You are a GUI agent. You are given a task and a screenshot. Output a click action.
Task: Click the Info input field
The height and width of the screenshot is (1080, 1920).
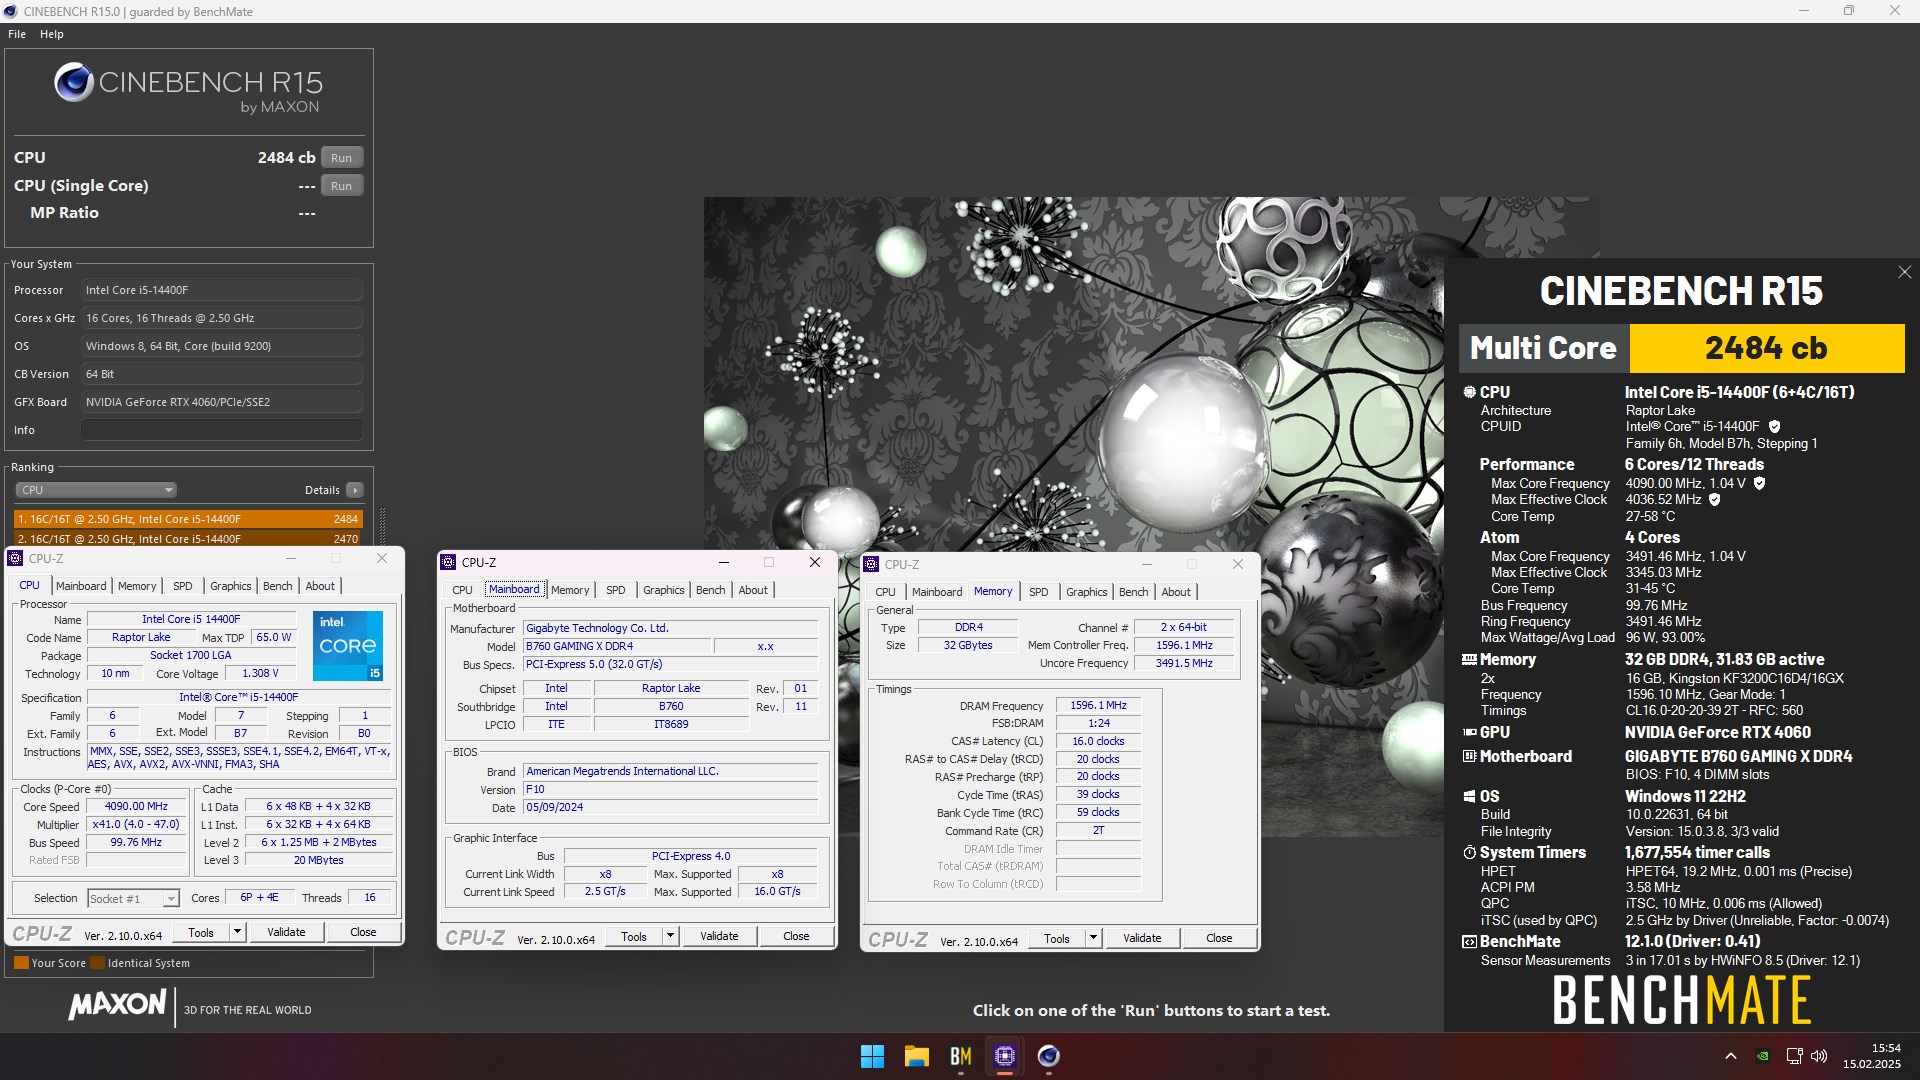[x=222, y=430]
